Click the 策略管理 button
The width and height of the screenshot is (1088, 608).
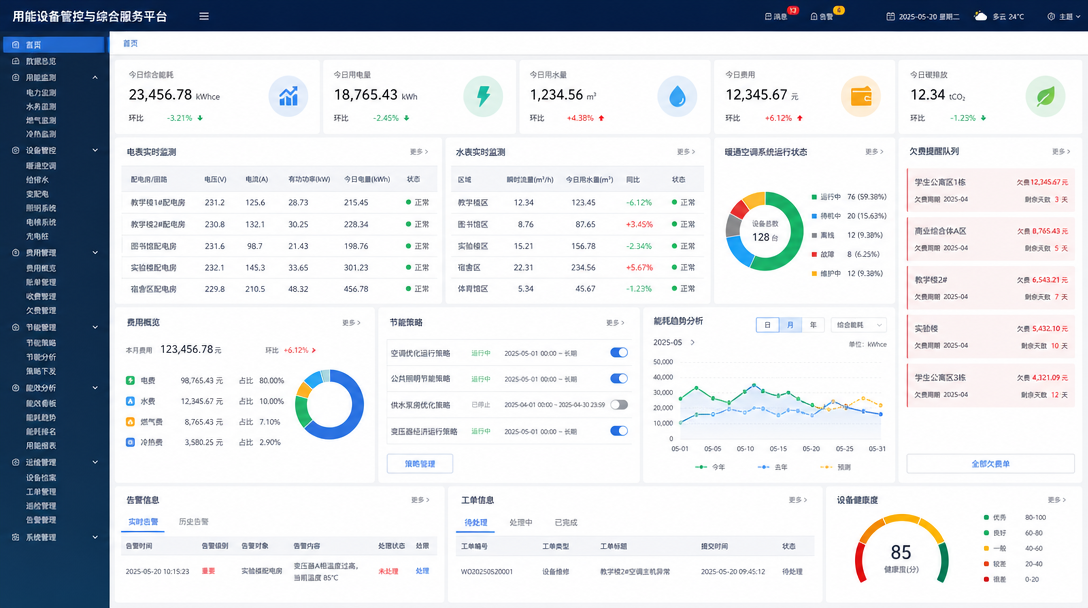click(420, 464)
